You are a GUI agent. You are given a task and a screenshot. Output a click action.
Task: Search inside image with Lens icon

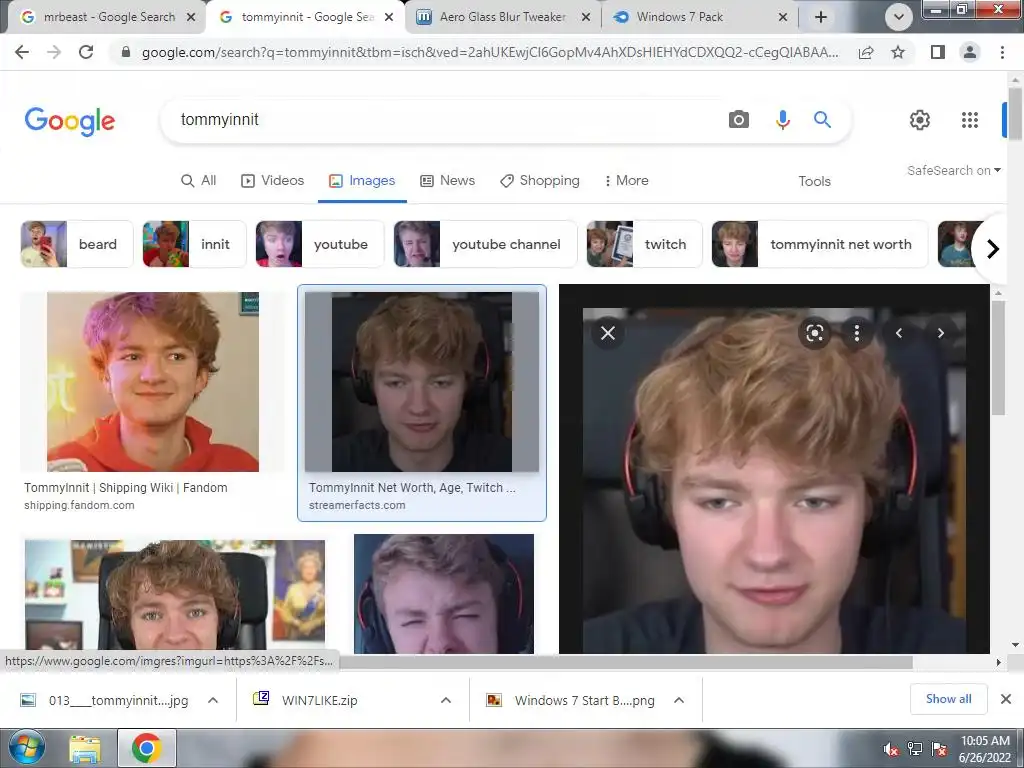coord(814,333)
